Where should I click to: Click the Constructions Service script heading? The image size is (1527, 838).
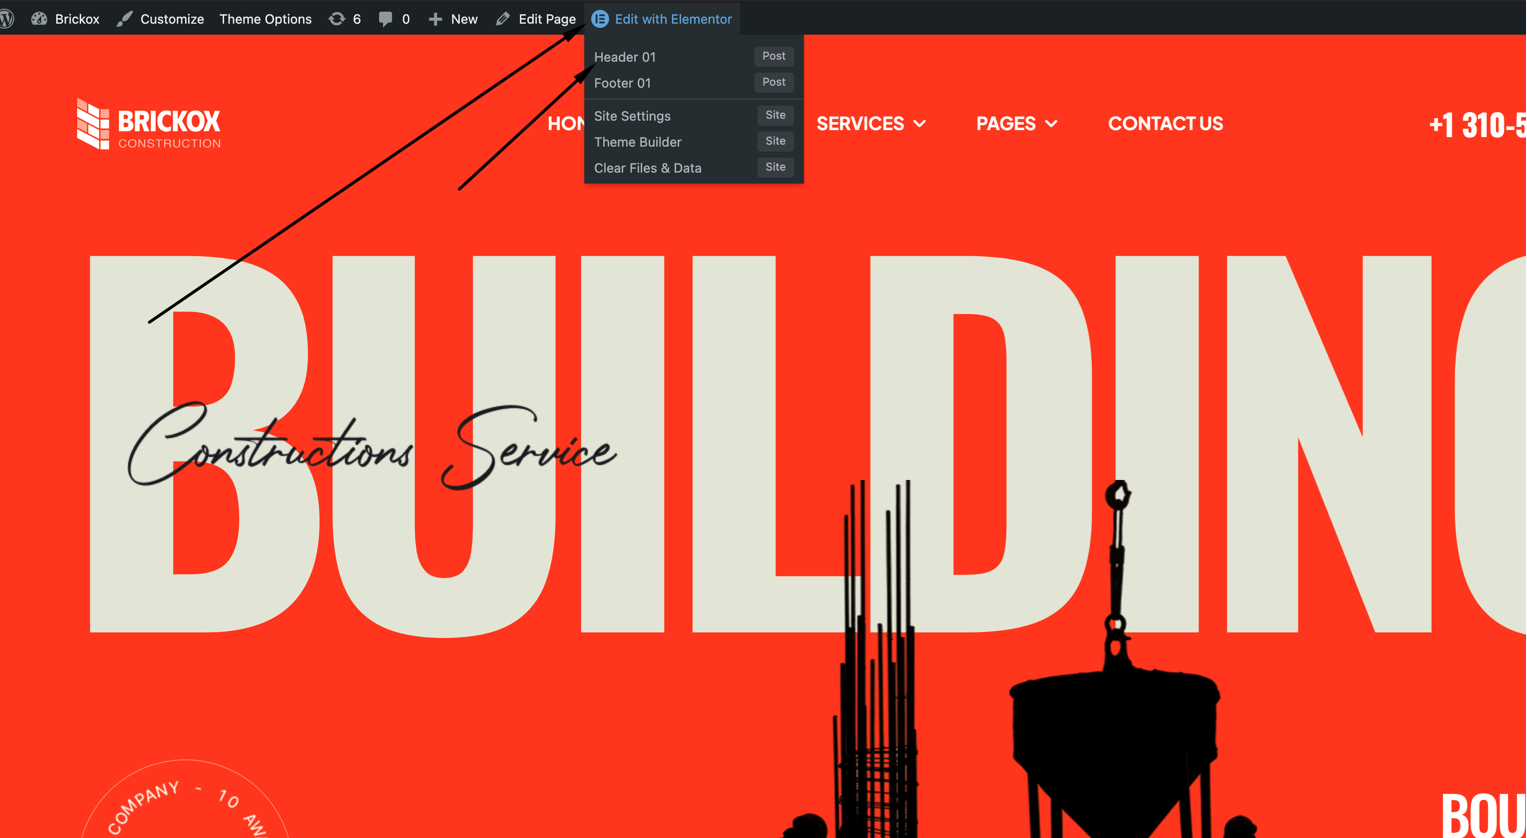(x=371, y=446)
